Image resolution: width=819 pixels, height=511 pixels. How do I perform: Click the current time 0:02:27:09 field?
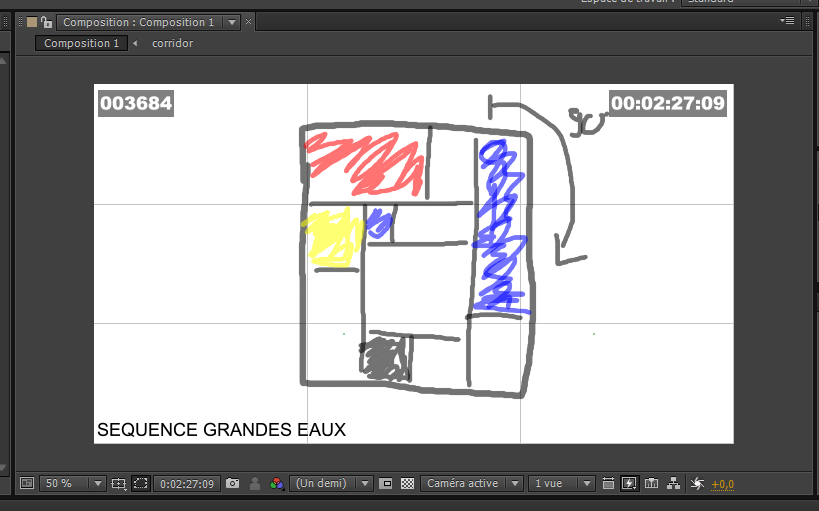[x=187, y=484]
